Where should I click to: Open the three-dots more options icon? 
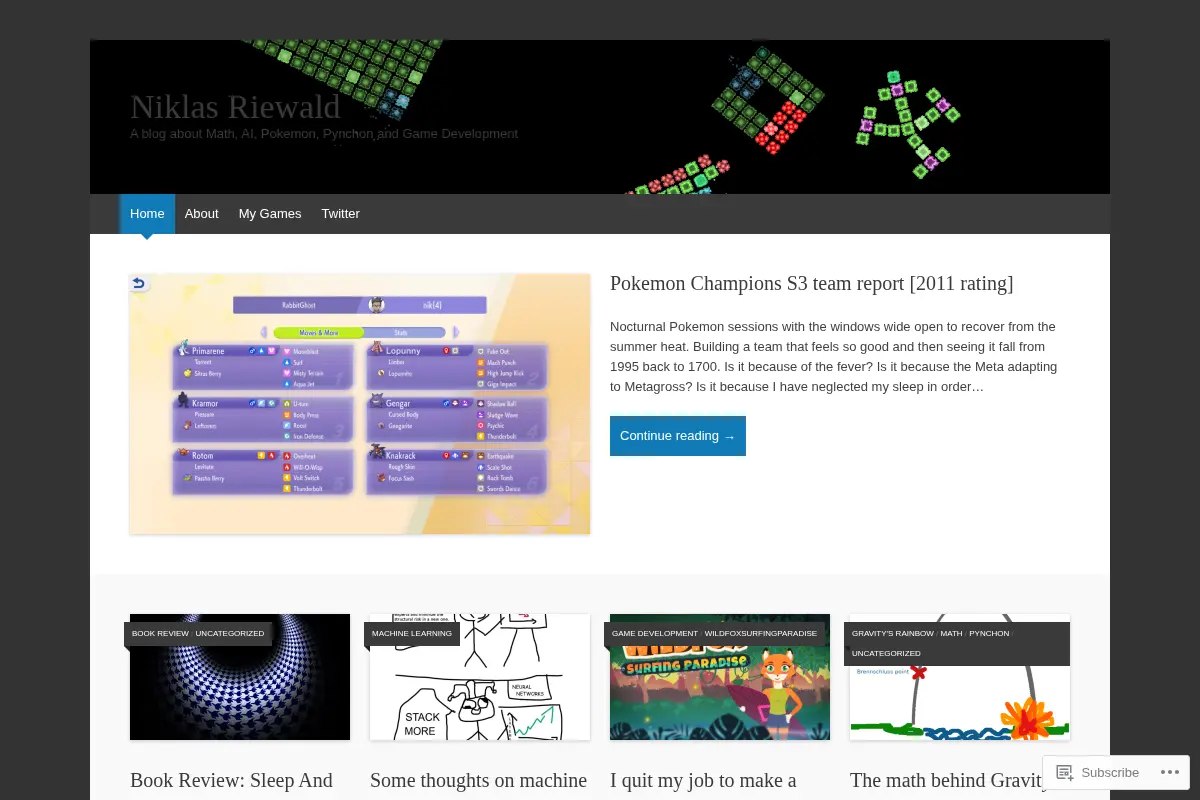(1170, 772)
